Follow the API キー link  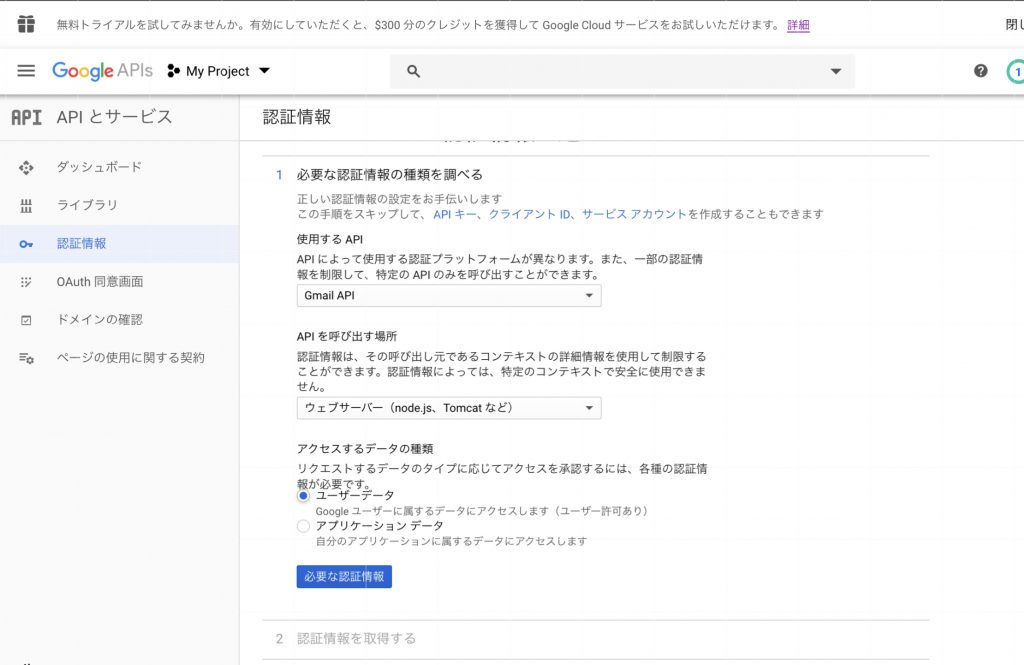tap(455, 214)
